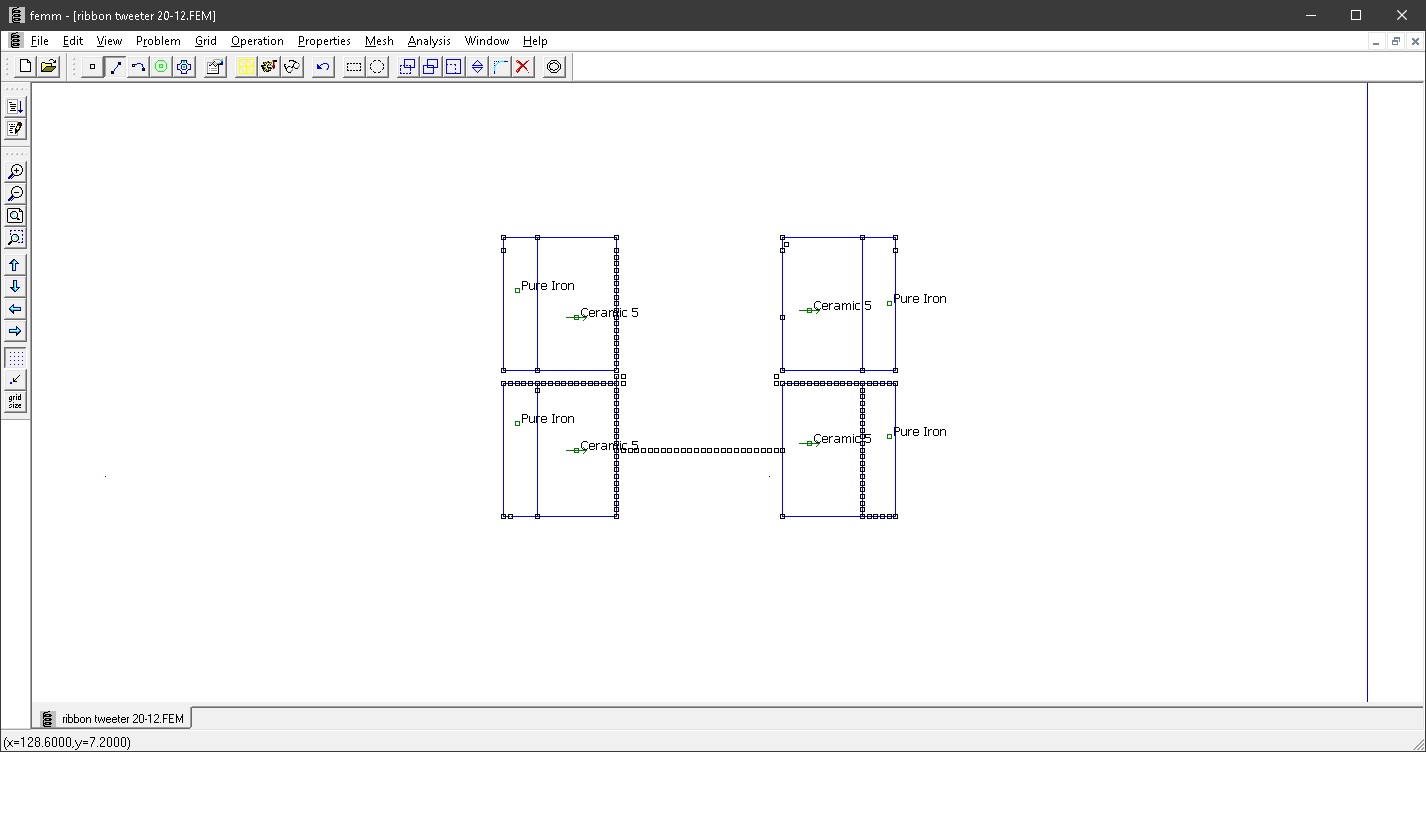Open the File menu
The image size is (1426, 815).
(39, 41)
